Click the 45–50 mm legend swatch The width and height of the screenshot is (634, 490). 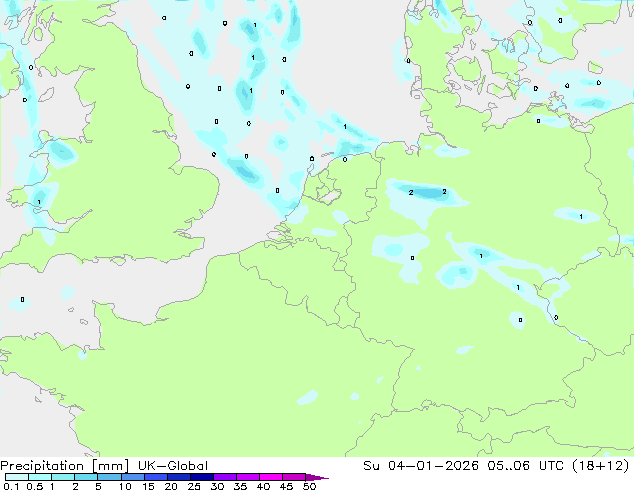click(x=294, y=477)
